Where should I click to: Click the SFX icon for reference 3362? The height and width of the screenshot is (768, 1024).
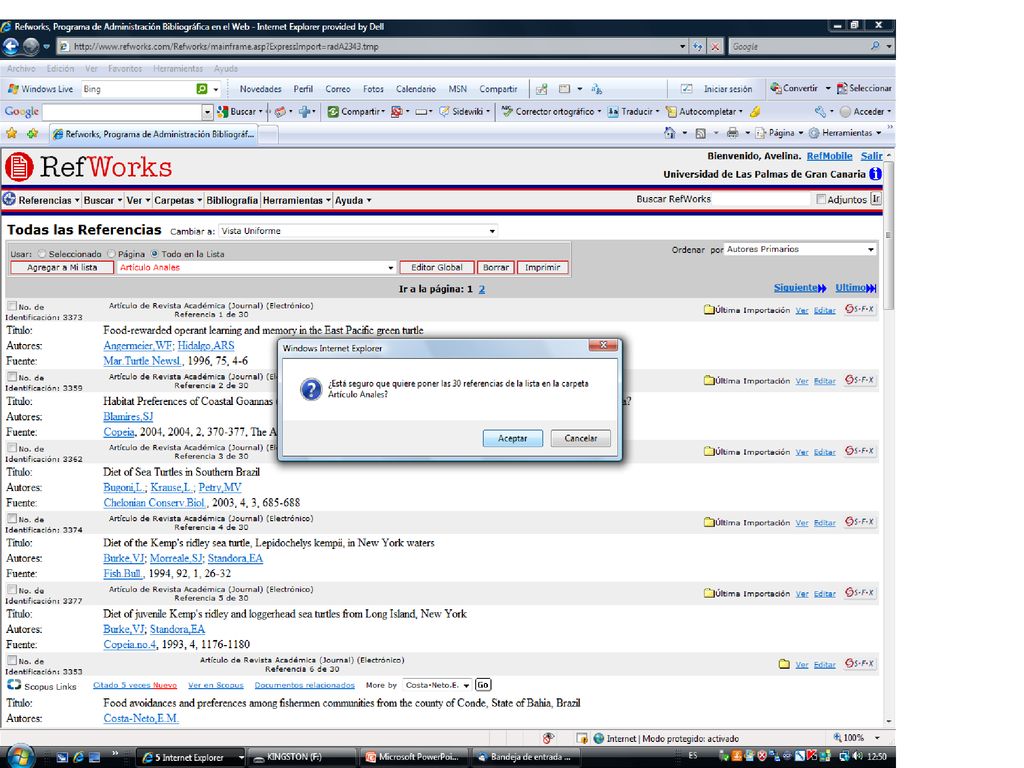[x=859, y=451]
